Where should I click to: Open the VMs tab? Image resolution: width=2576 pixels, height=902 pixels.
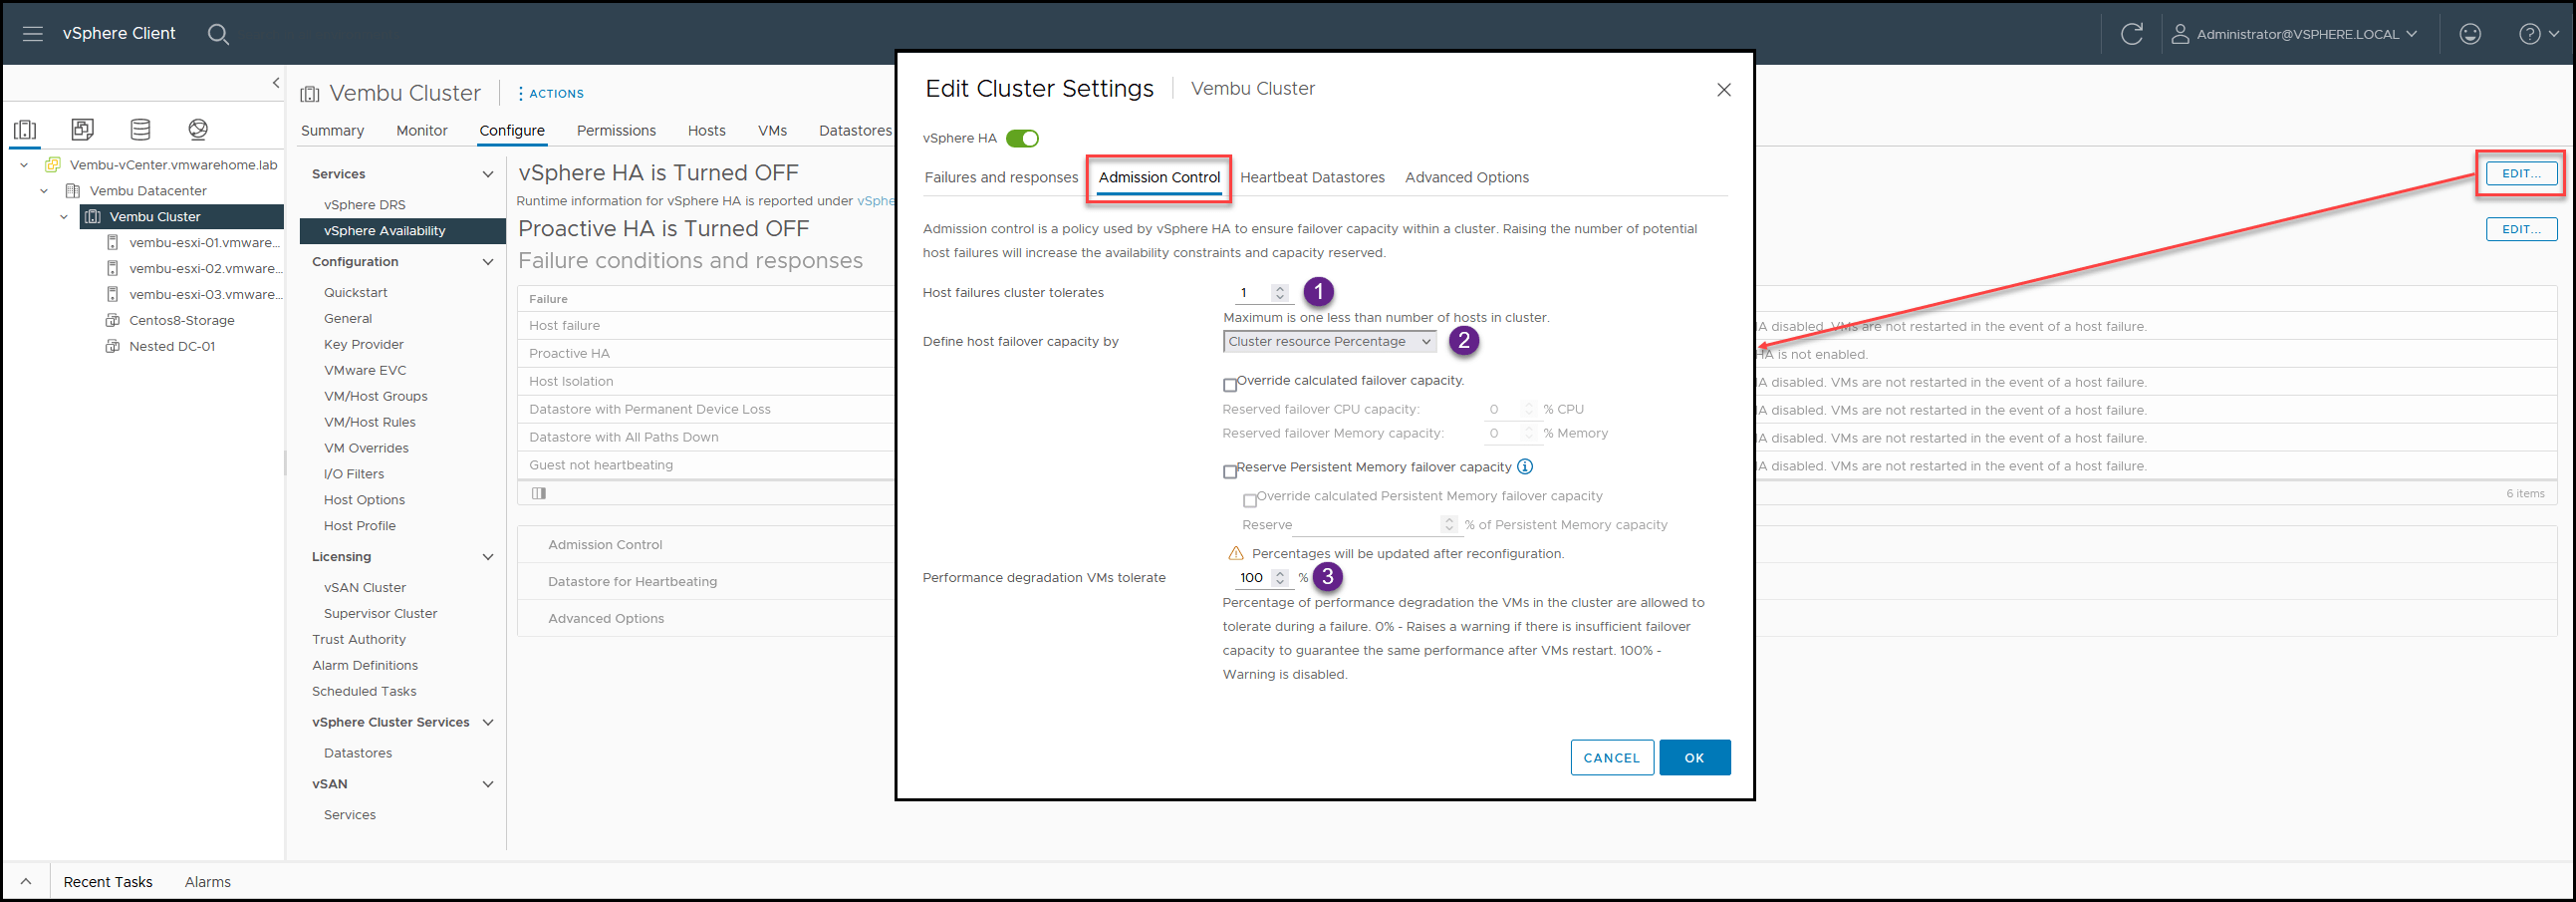(772, 131)
